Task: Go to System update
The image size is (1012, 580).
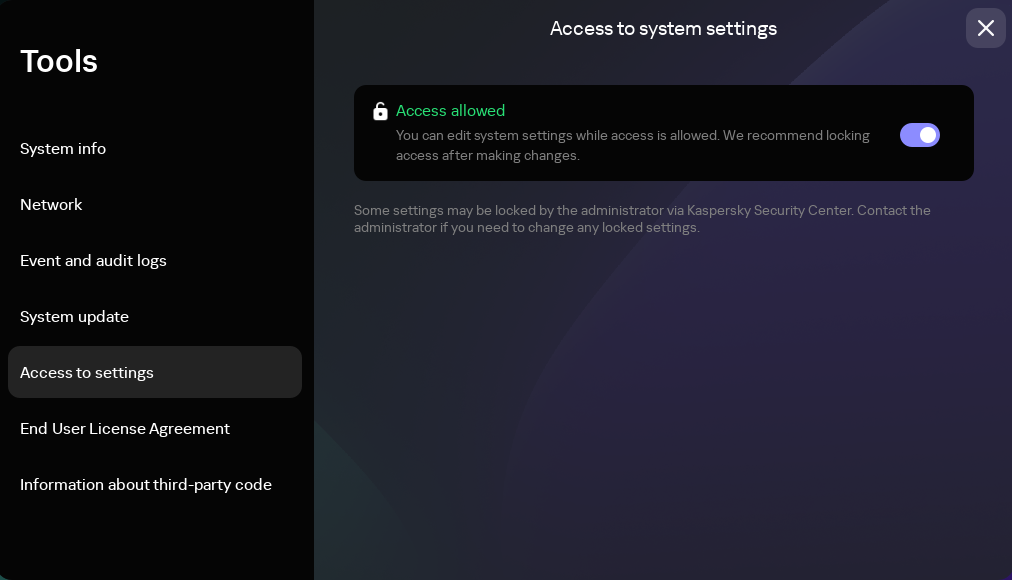Action: pos(74,316)
